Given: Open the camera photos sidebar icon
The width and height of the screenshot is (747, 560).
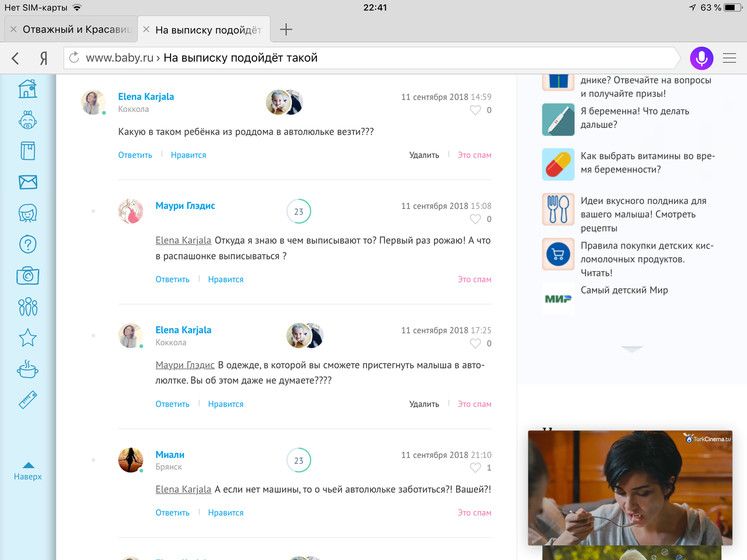Looking at the screenshot, I should tap(28, 275).
